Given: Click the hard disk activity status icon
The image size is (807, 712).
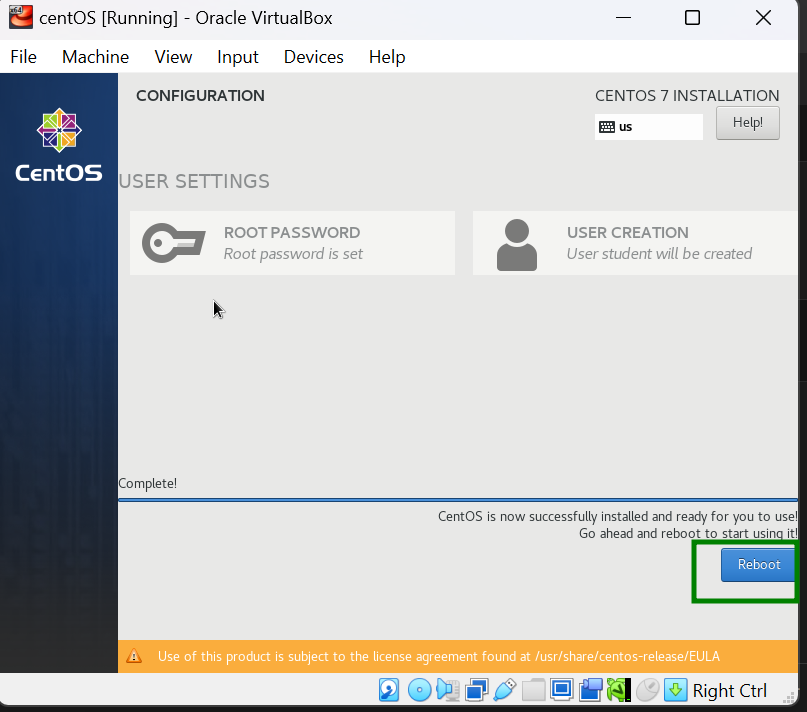Looking at the screenshot, I should 389,690.
